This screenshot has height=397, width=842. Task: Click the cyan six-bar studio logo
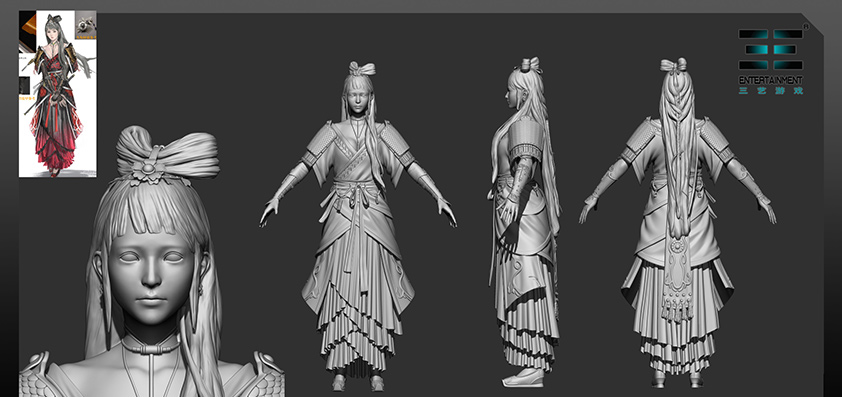pyautogui.click(x=771, y=49)
